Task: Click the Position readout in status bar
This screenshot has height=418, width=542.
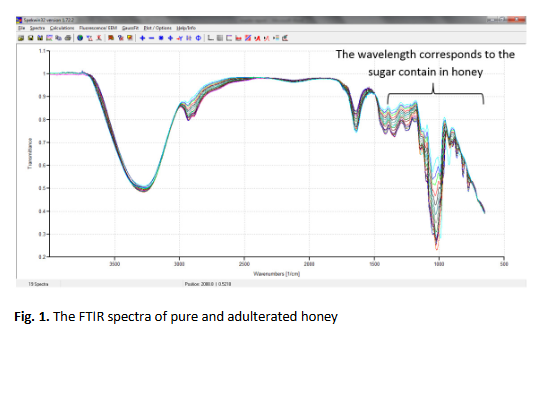Action: (x=208, y=284)
